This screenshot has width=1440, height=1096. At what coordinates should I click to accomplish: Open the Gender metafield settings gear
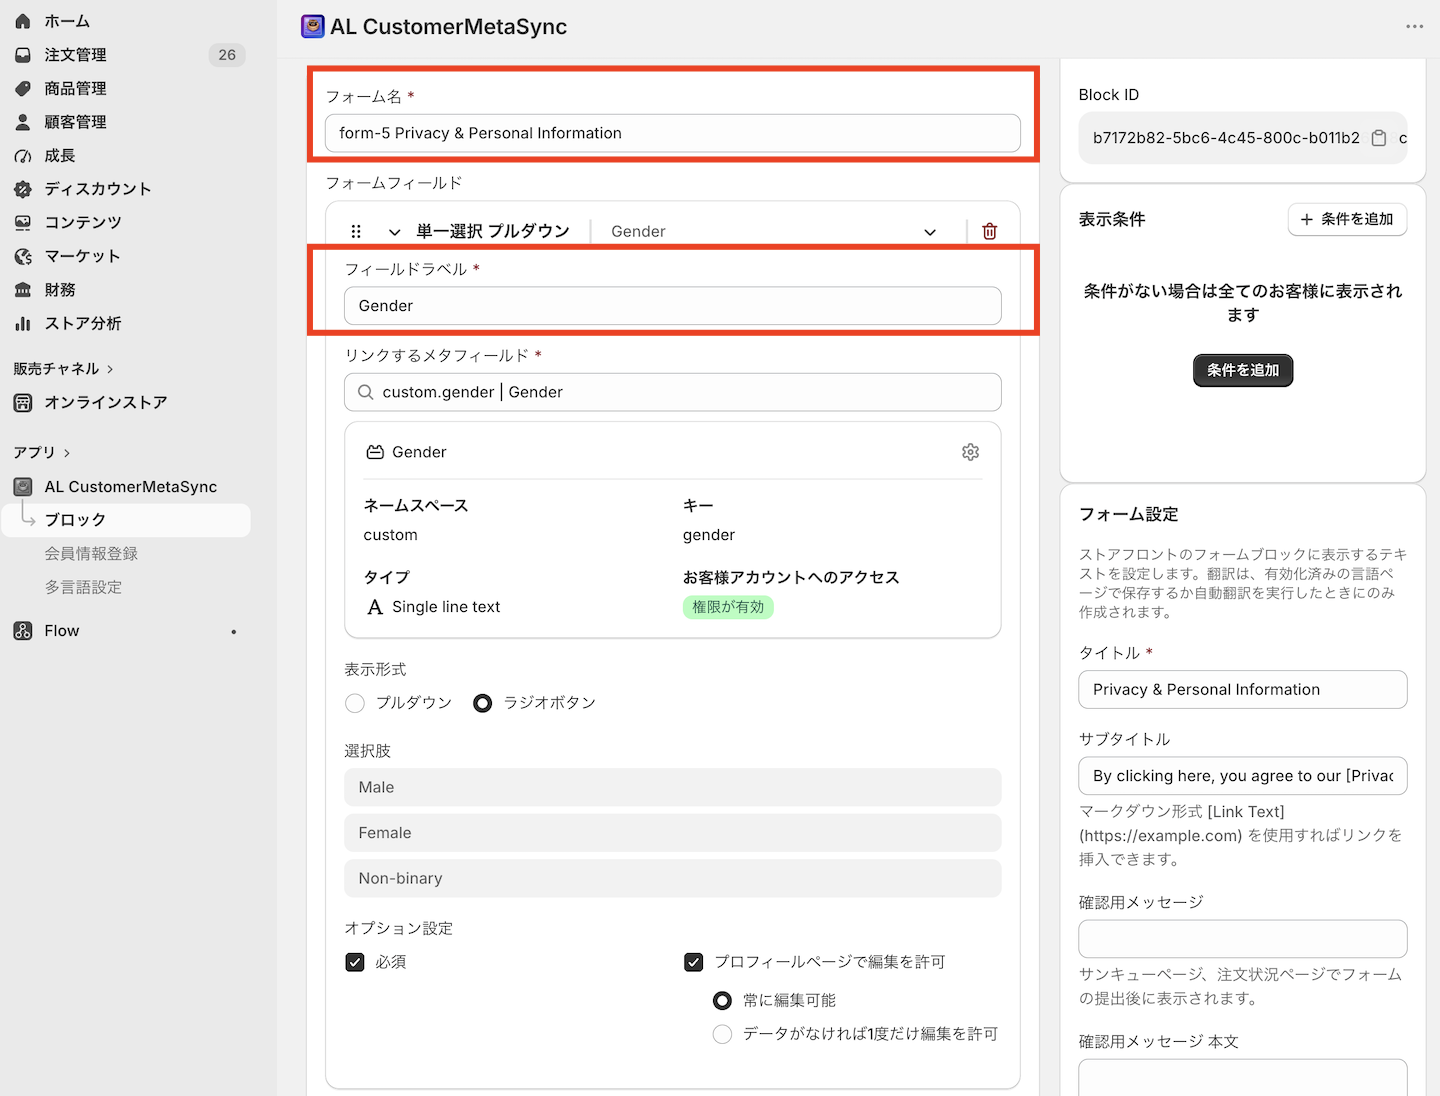(970, 452)
